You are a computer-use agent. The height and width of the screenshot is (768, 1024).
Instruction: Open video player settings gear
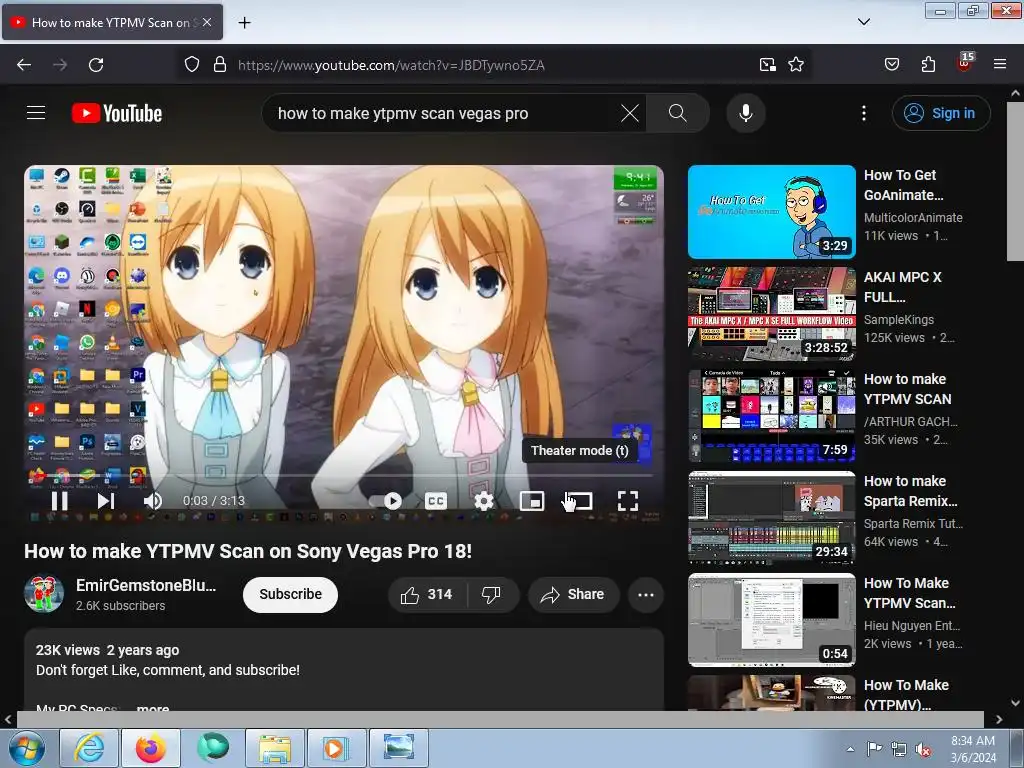[x=484, y=501]
